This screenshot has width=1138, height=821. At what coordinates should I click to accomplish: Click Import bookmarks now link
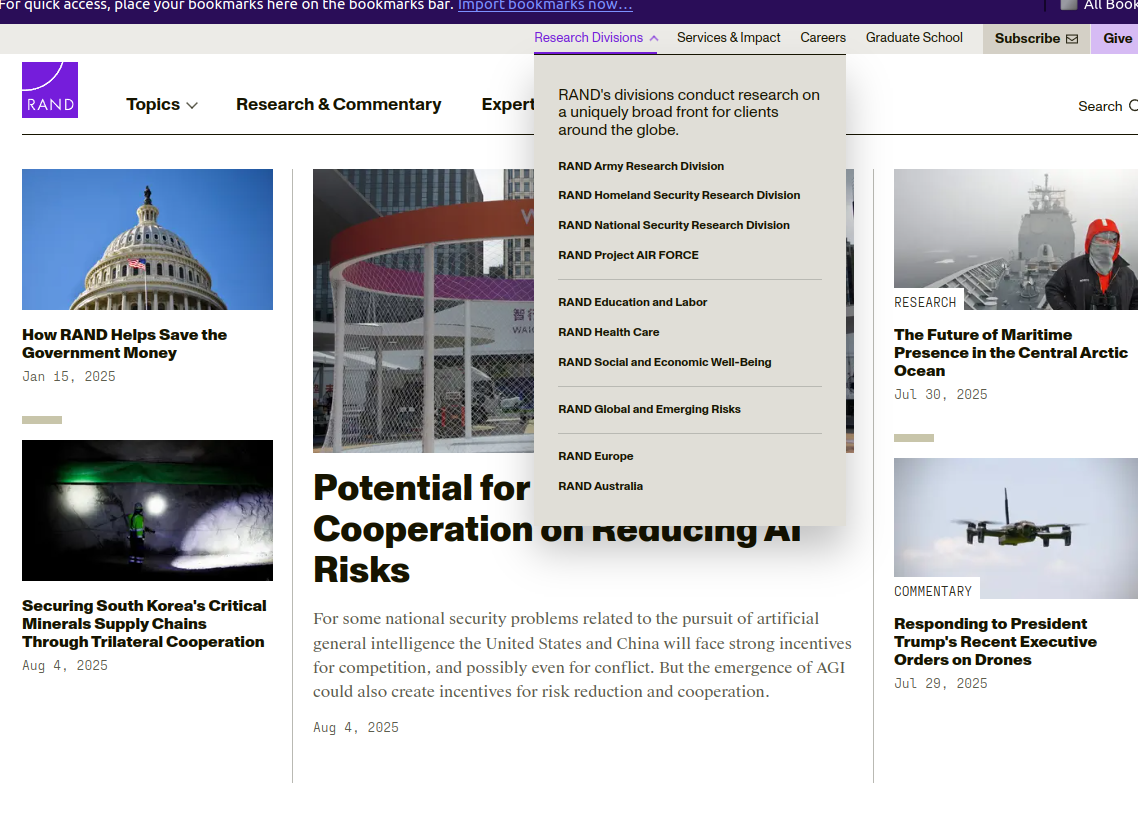tap(545, 5)
